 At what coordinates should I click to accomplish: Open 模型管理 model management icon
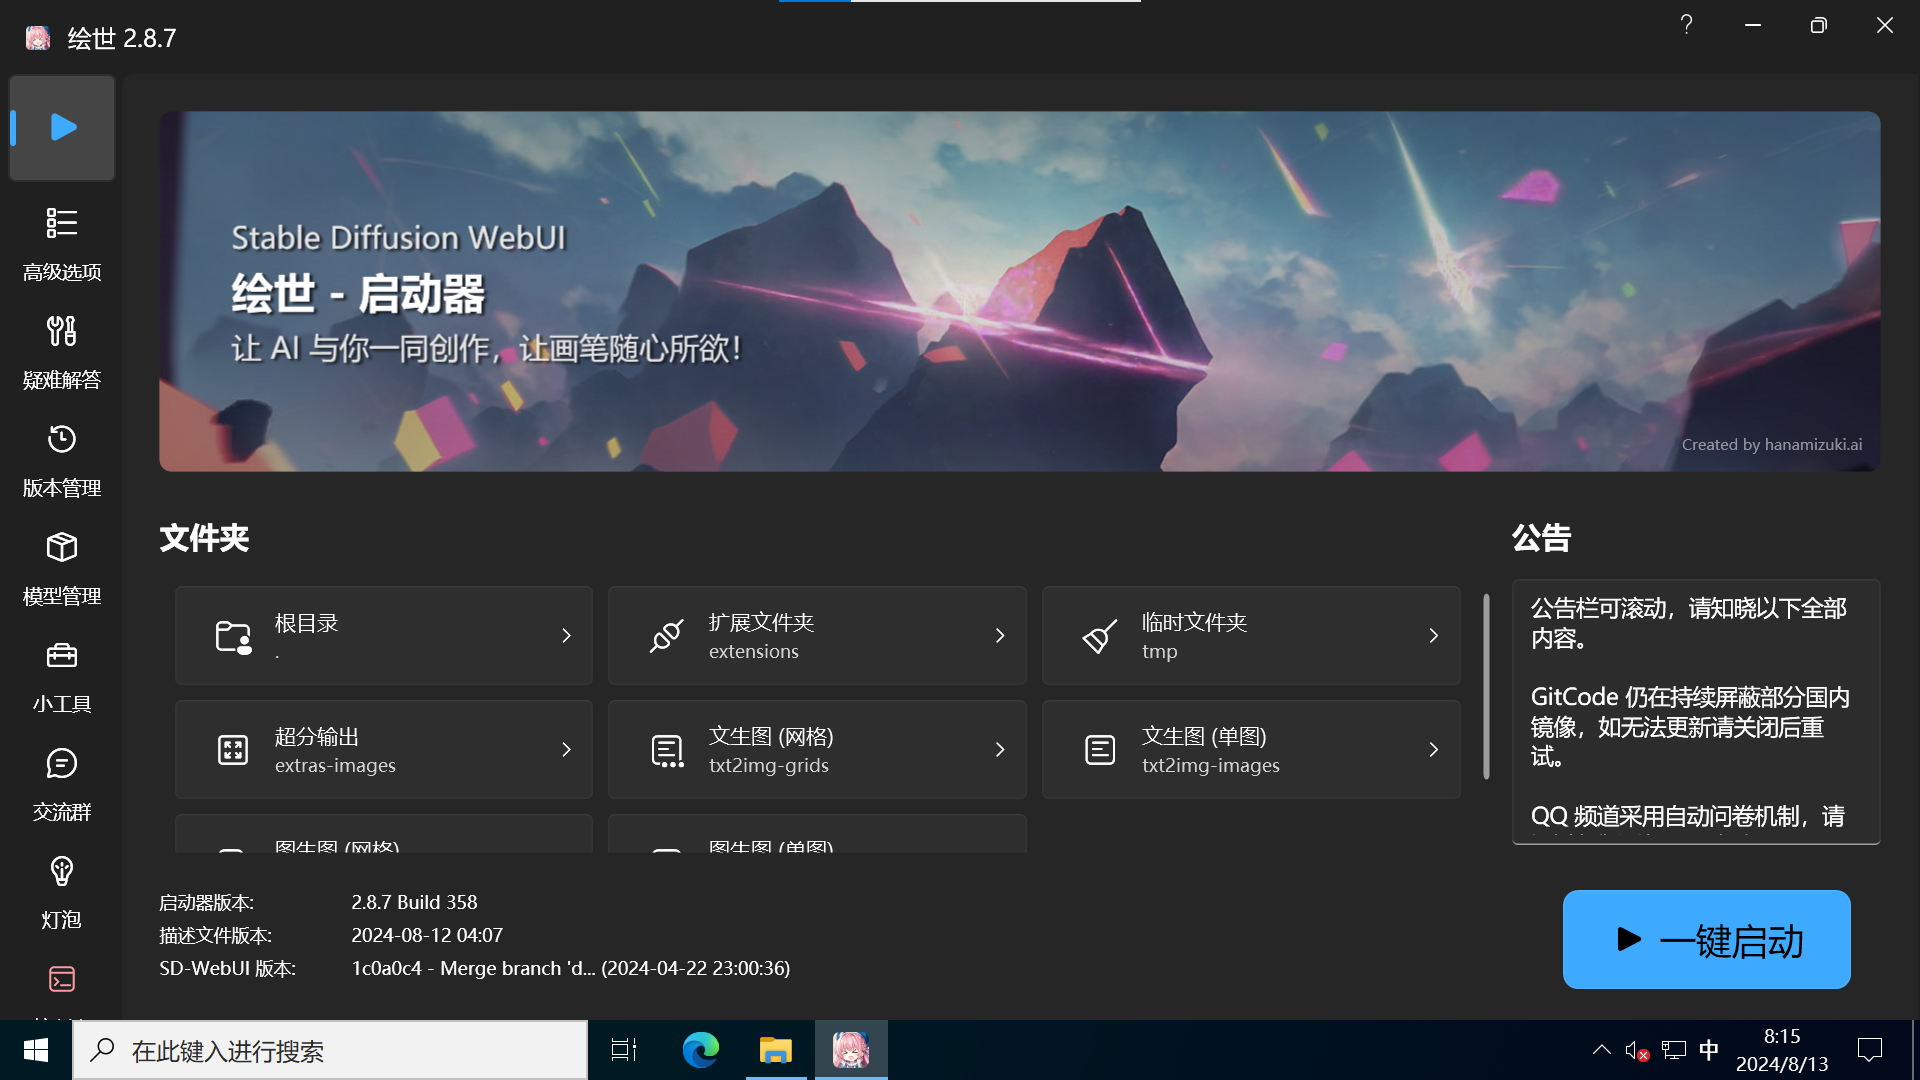tap(62, 547)
